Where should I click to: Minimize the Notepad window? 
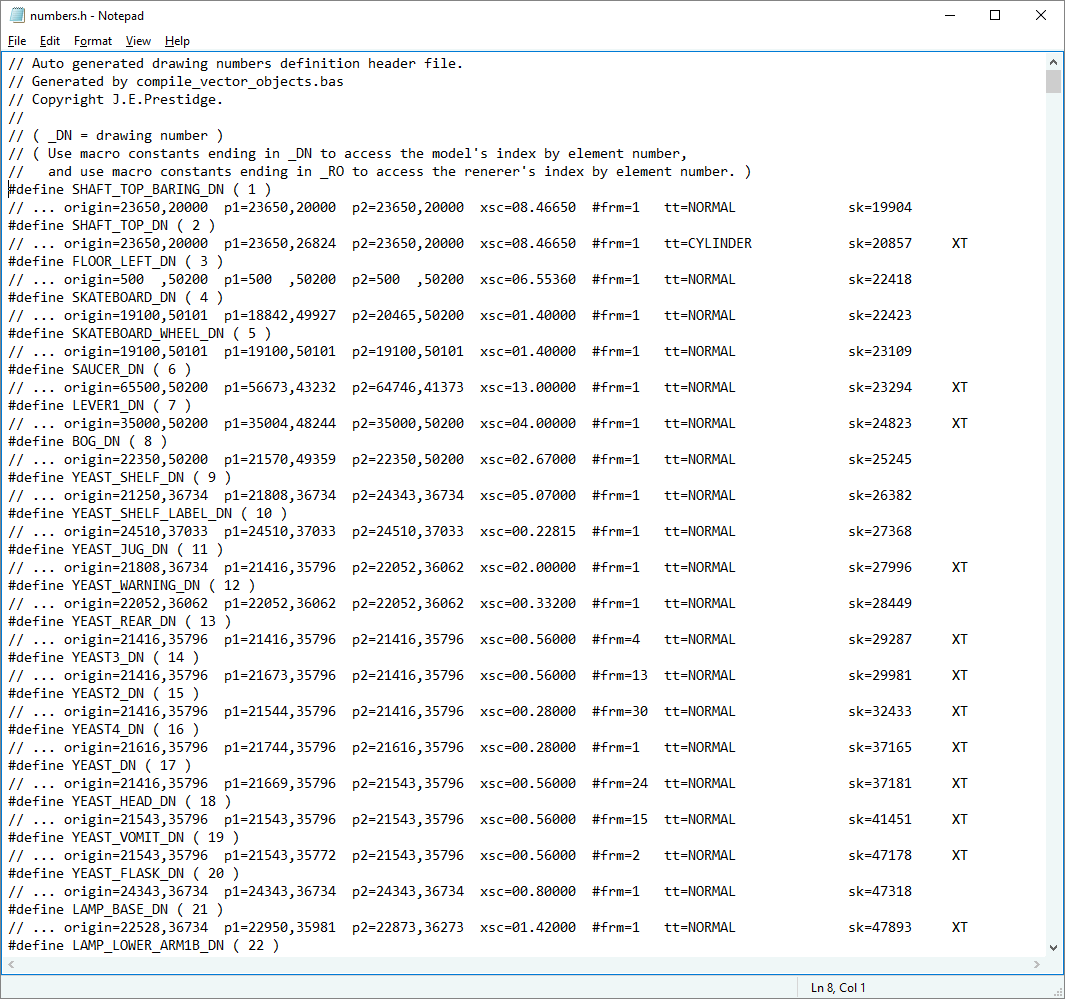948,15
